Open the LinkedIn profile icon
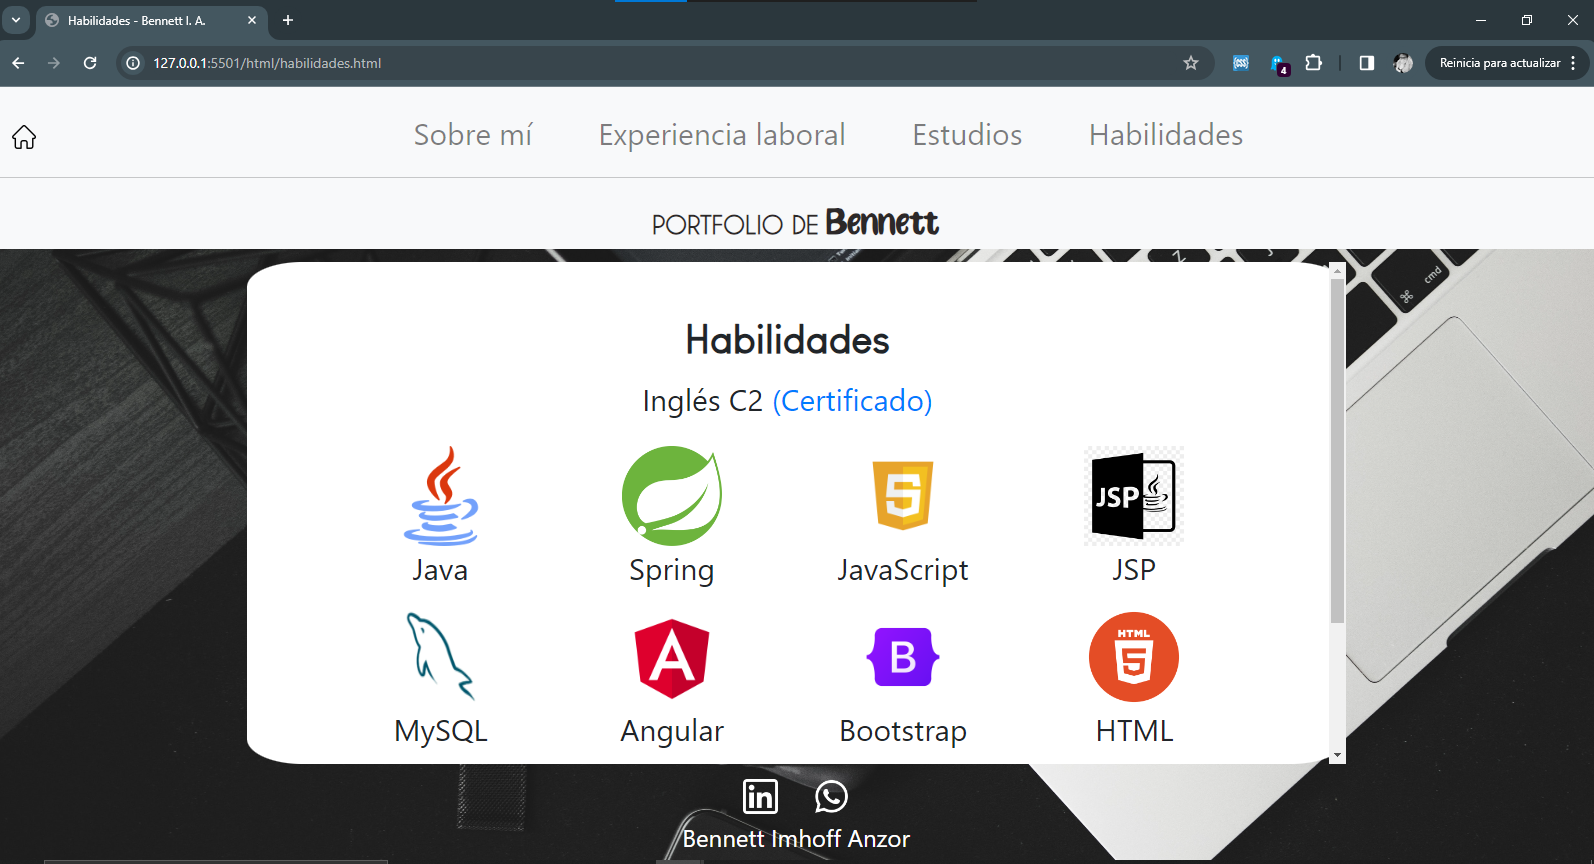 tap(760, 797)
